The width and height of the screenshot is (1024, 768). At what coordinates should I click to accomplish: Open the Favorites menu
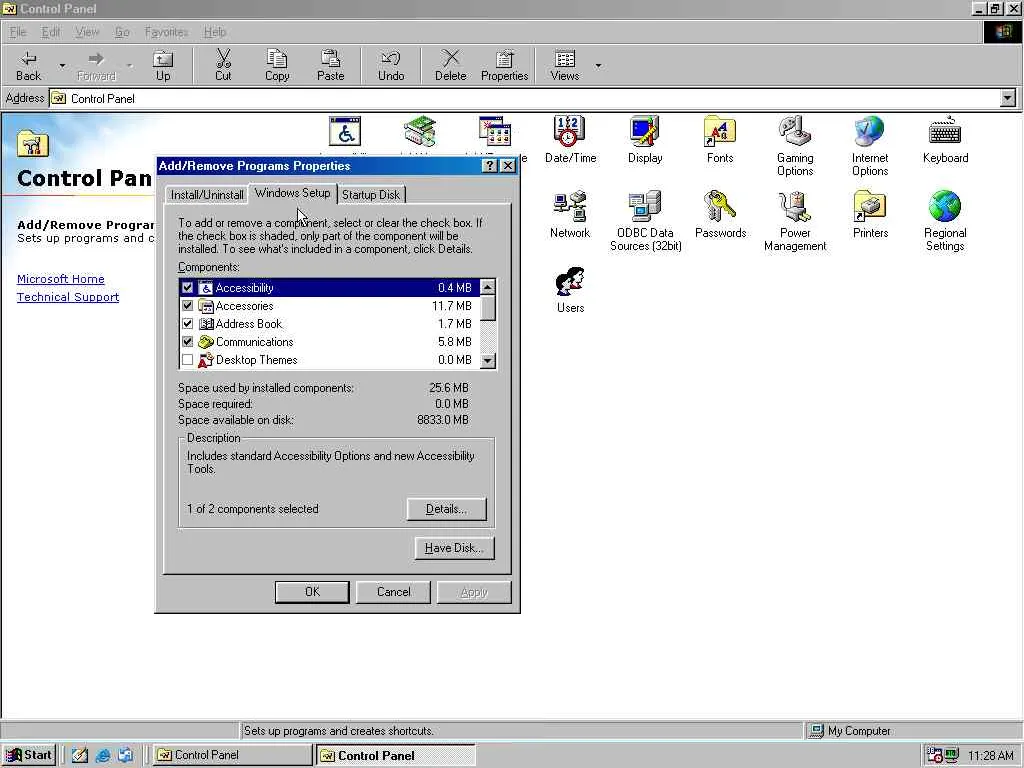166,32
